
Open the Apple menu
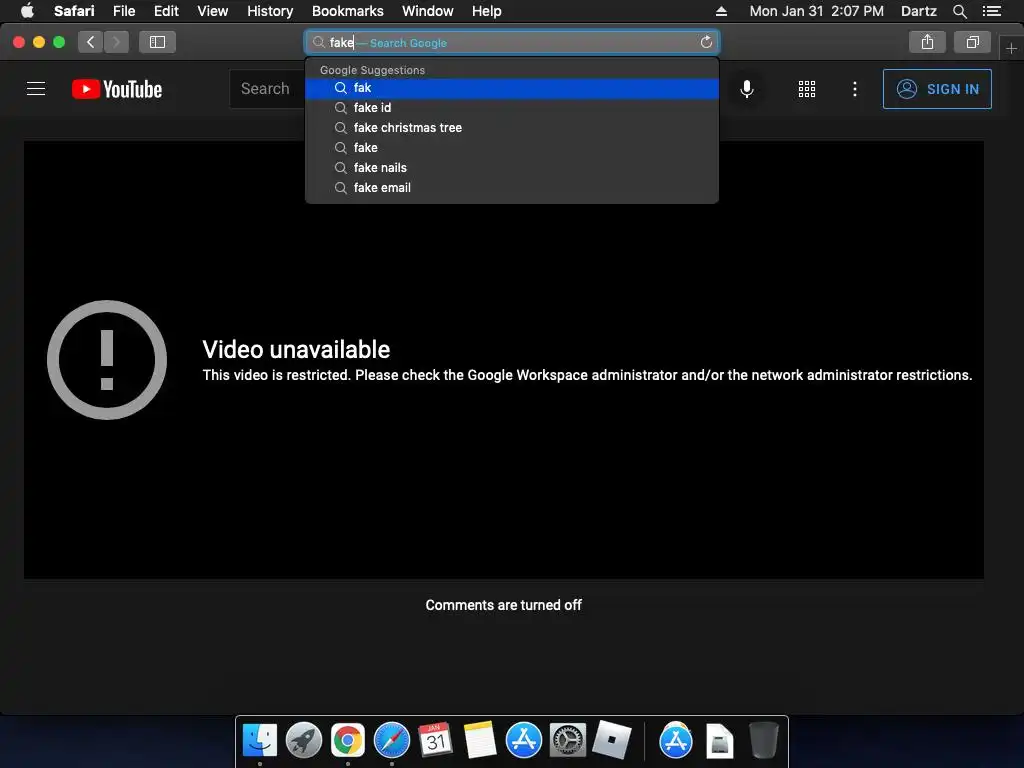[x=27, y=11]
